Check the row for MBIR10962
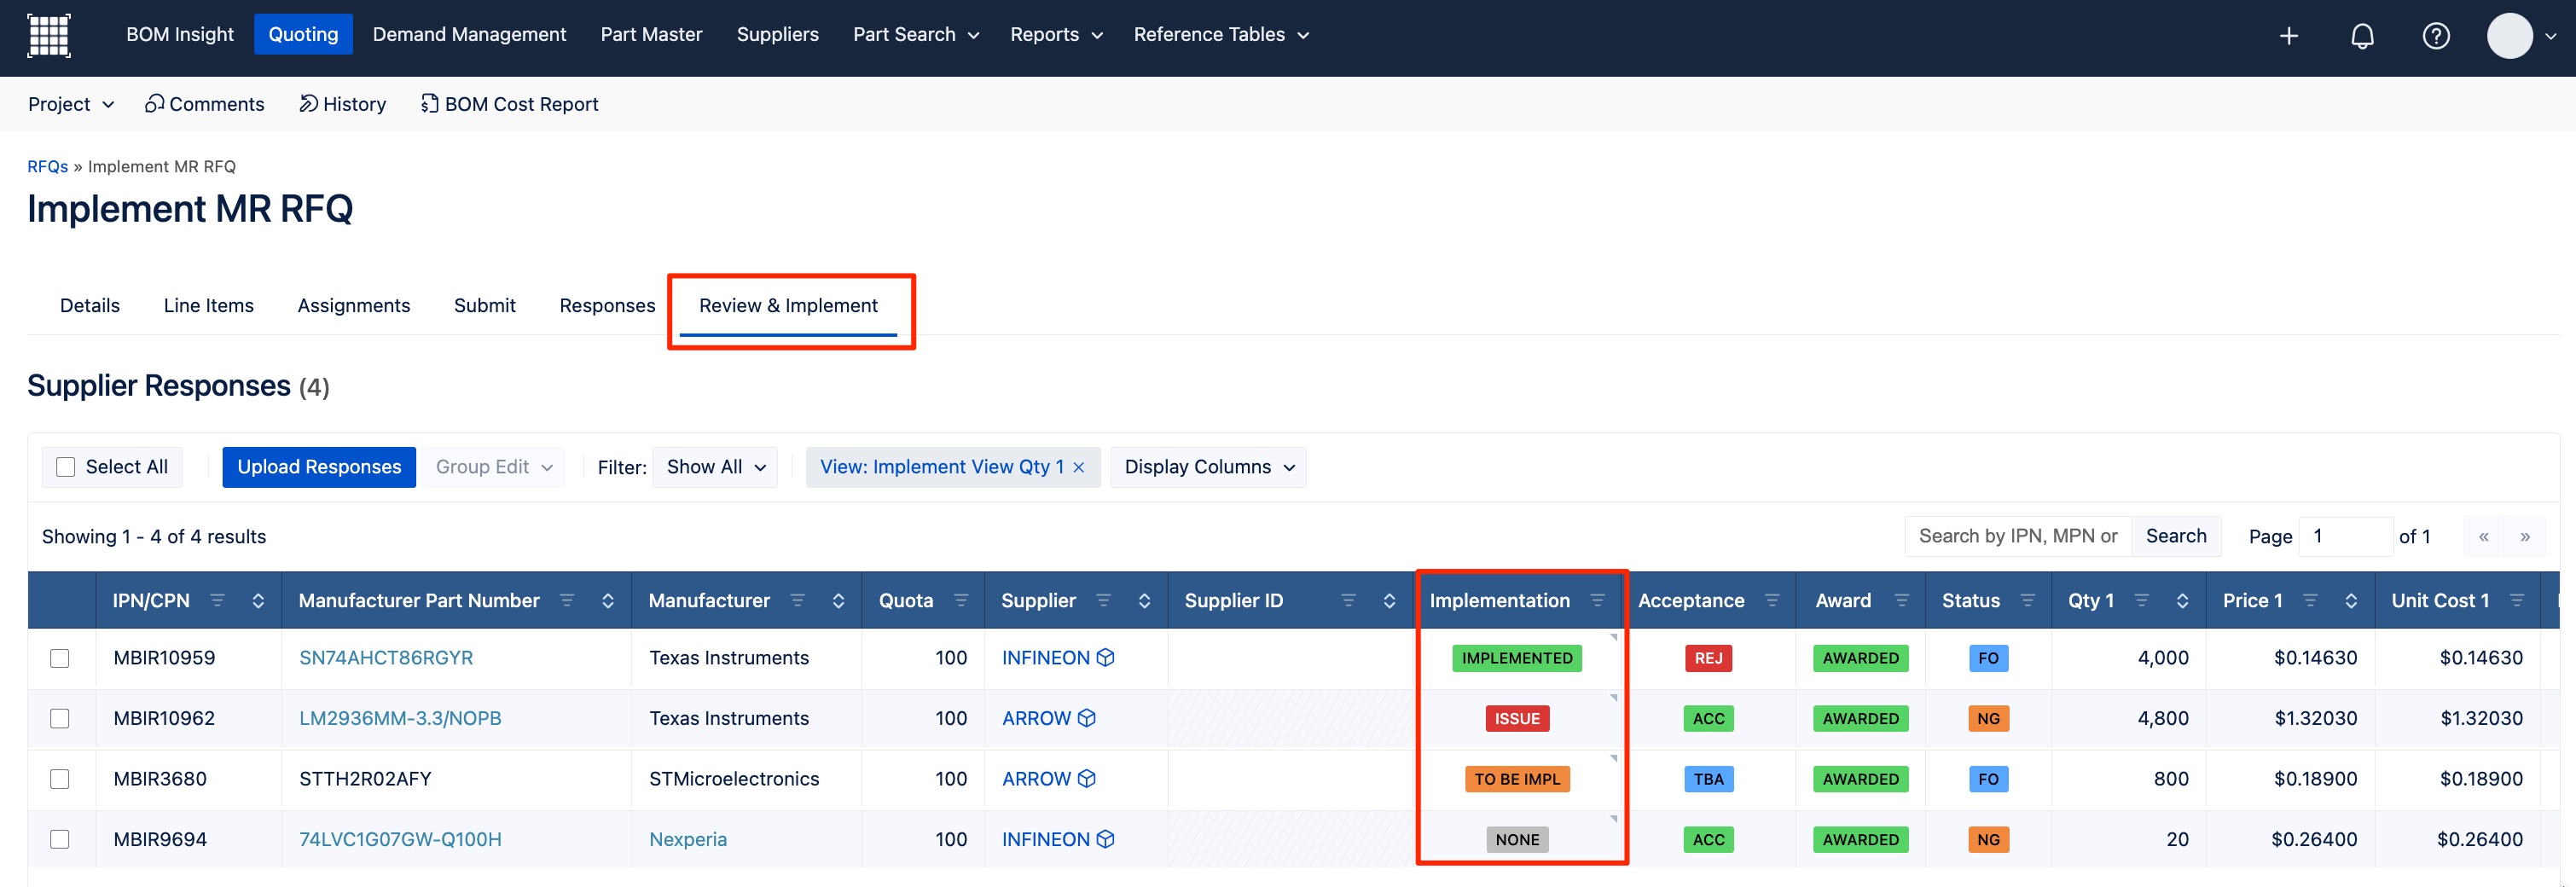The height and width of the screenshot is (887, 2576). (60, 718)
